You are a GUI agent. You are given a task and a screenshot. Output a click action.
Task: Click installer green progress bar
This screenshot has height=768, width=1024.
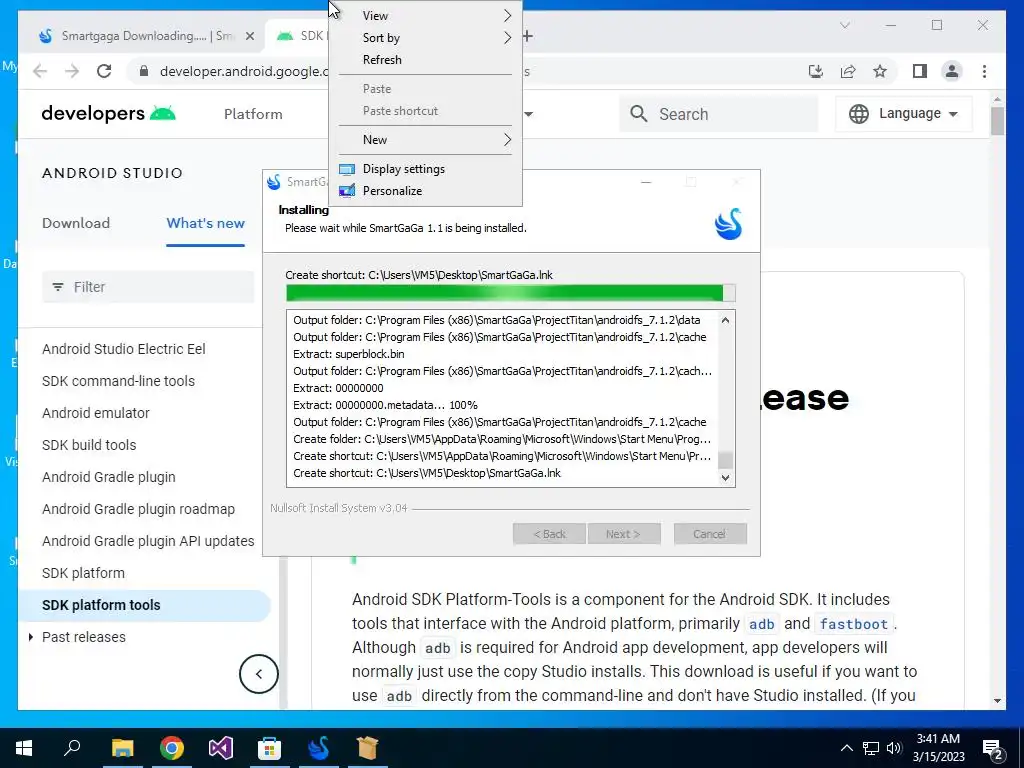tap(511, 293)
